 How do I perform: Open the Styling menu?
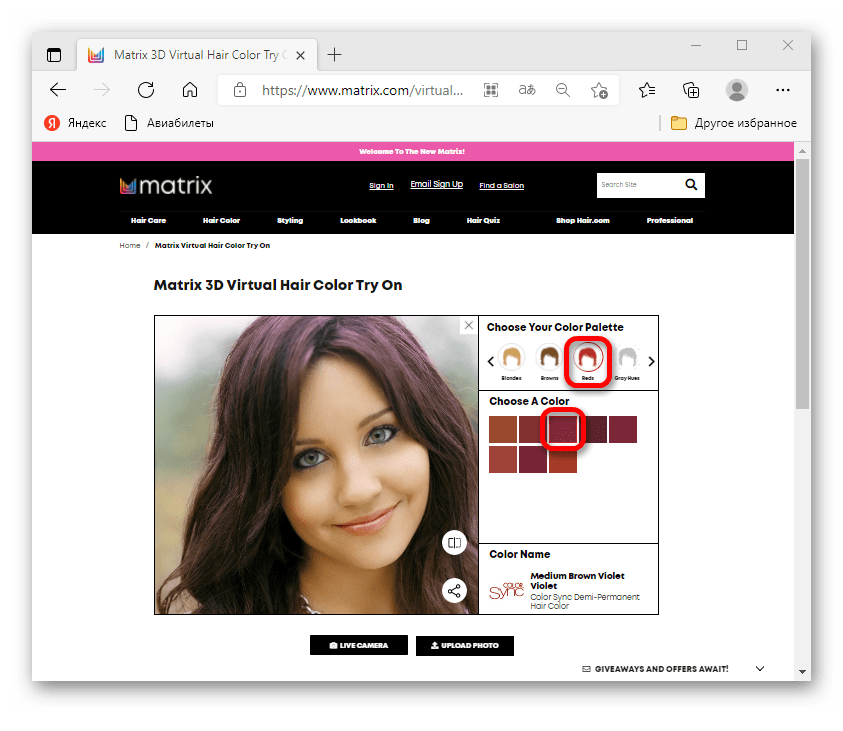pyautogui.click(x=290, y=220)
